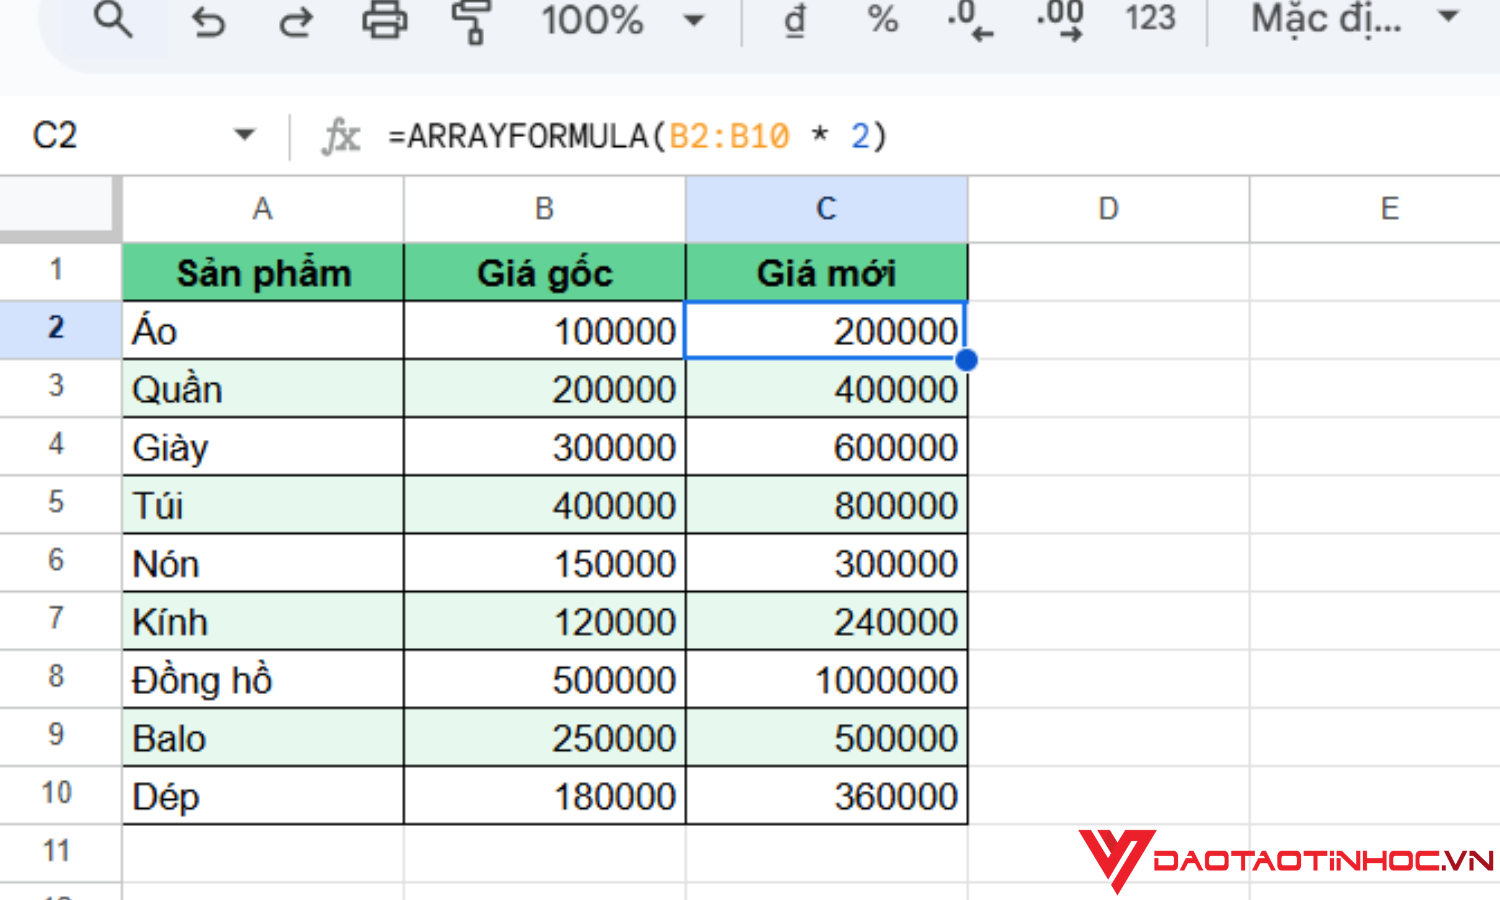Select the Giá gốc header cell
Viewport: 1500px width, 900px height.
(543, 271)
